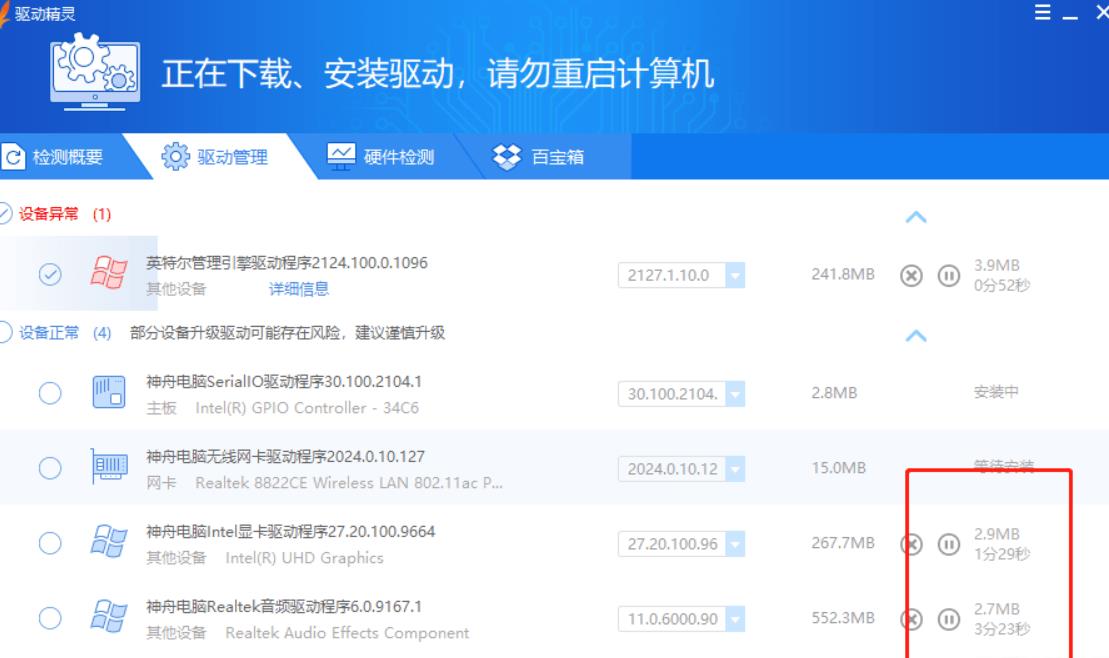The image size is (1109, 658).
Task: Select the Intel显卡驱动程序 row checkbox
Action: coord(50,543)
